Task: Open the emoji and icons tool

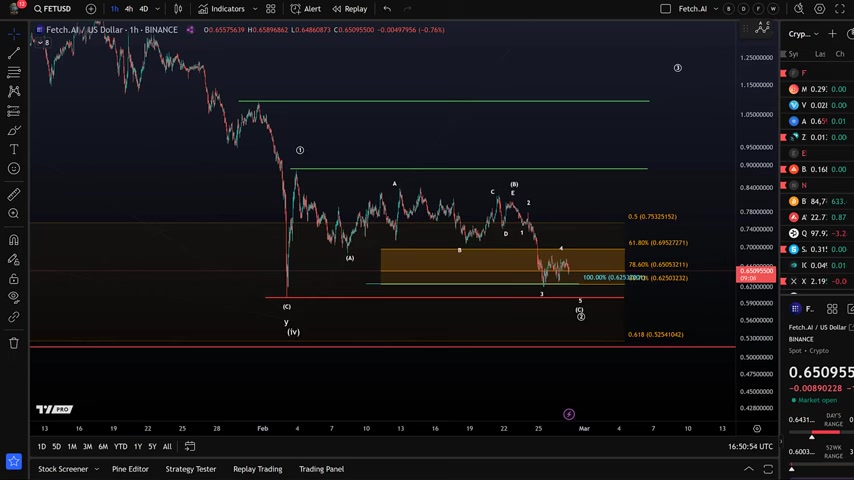Action: (14, 168)
